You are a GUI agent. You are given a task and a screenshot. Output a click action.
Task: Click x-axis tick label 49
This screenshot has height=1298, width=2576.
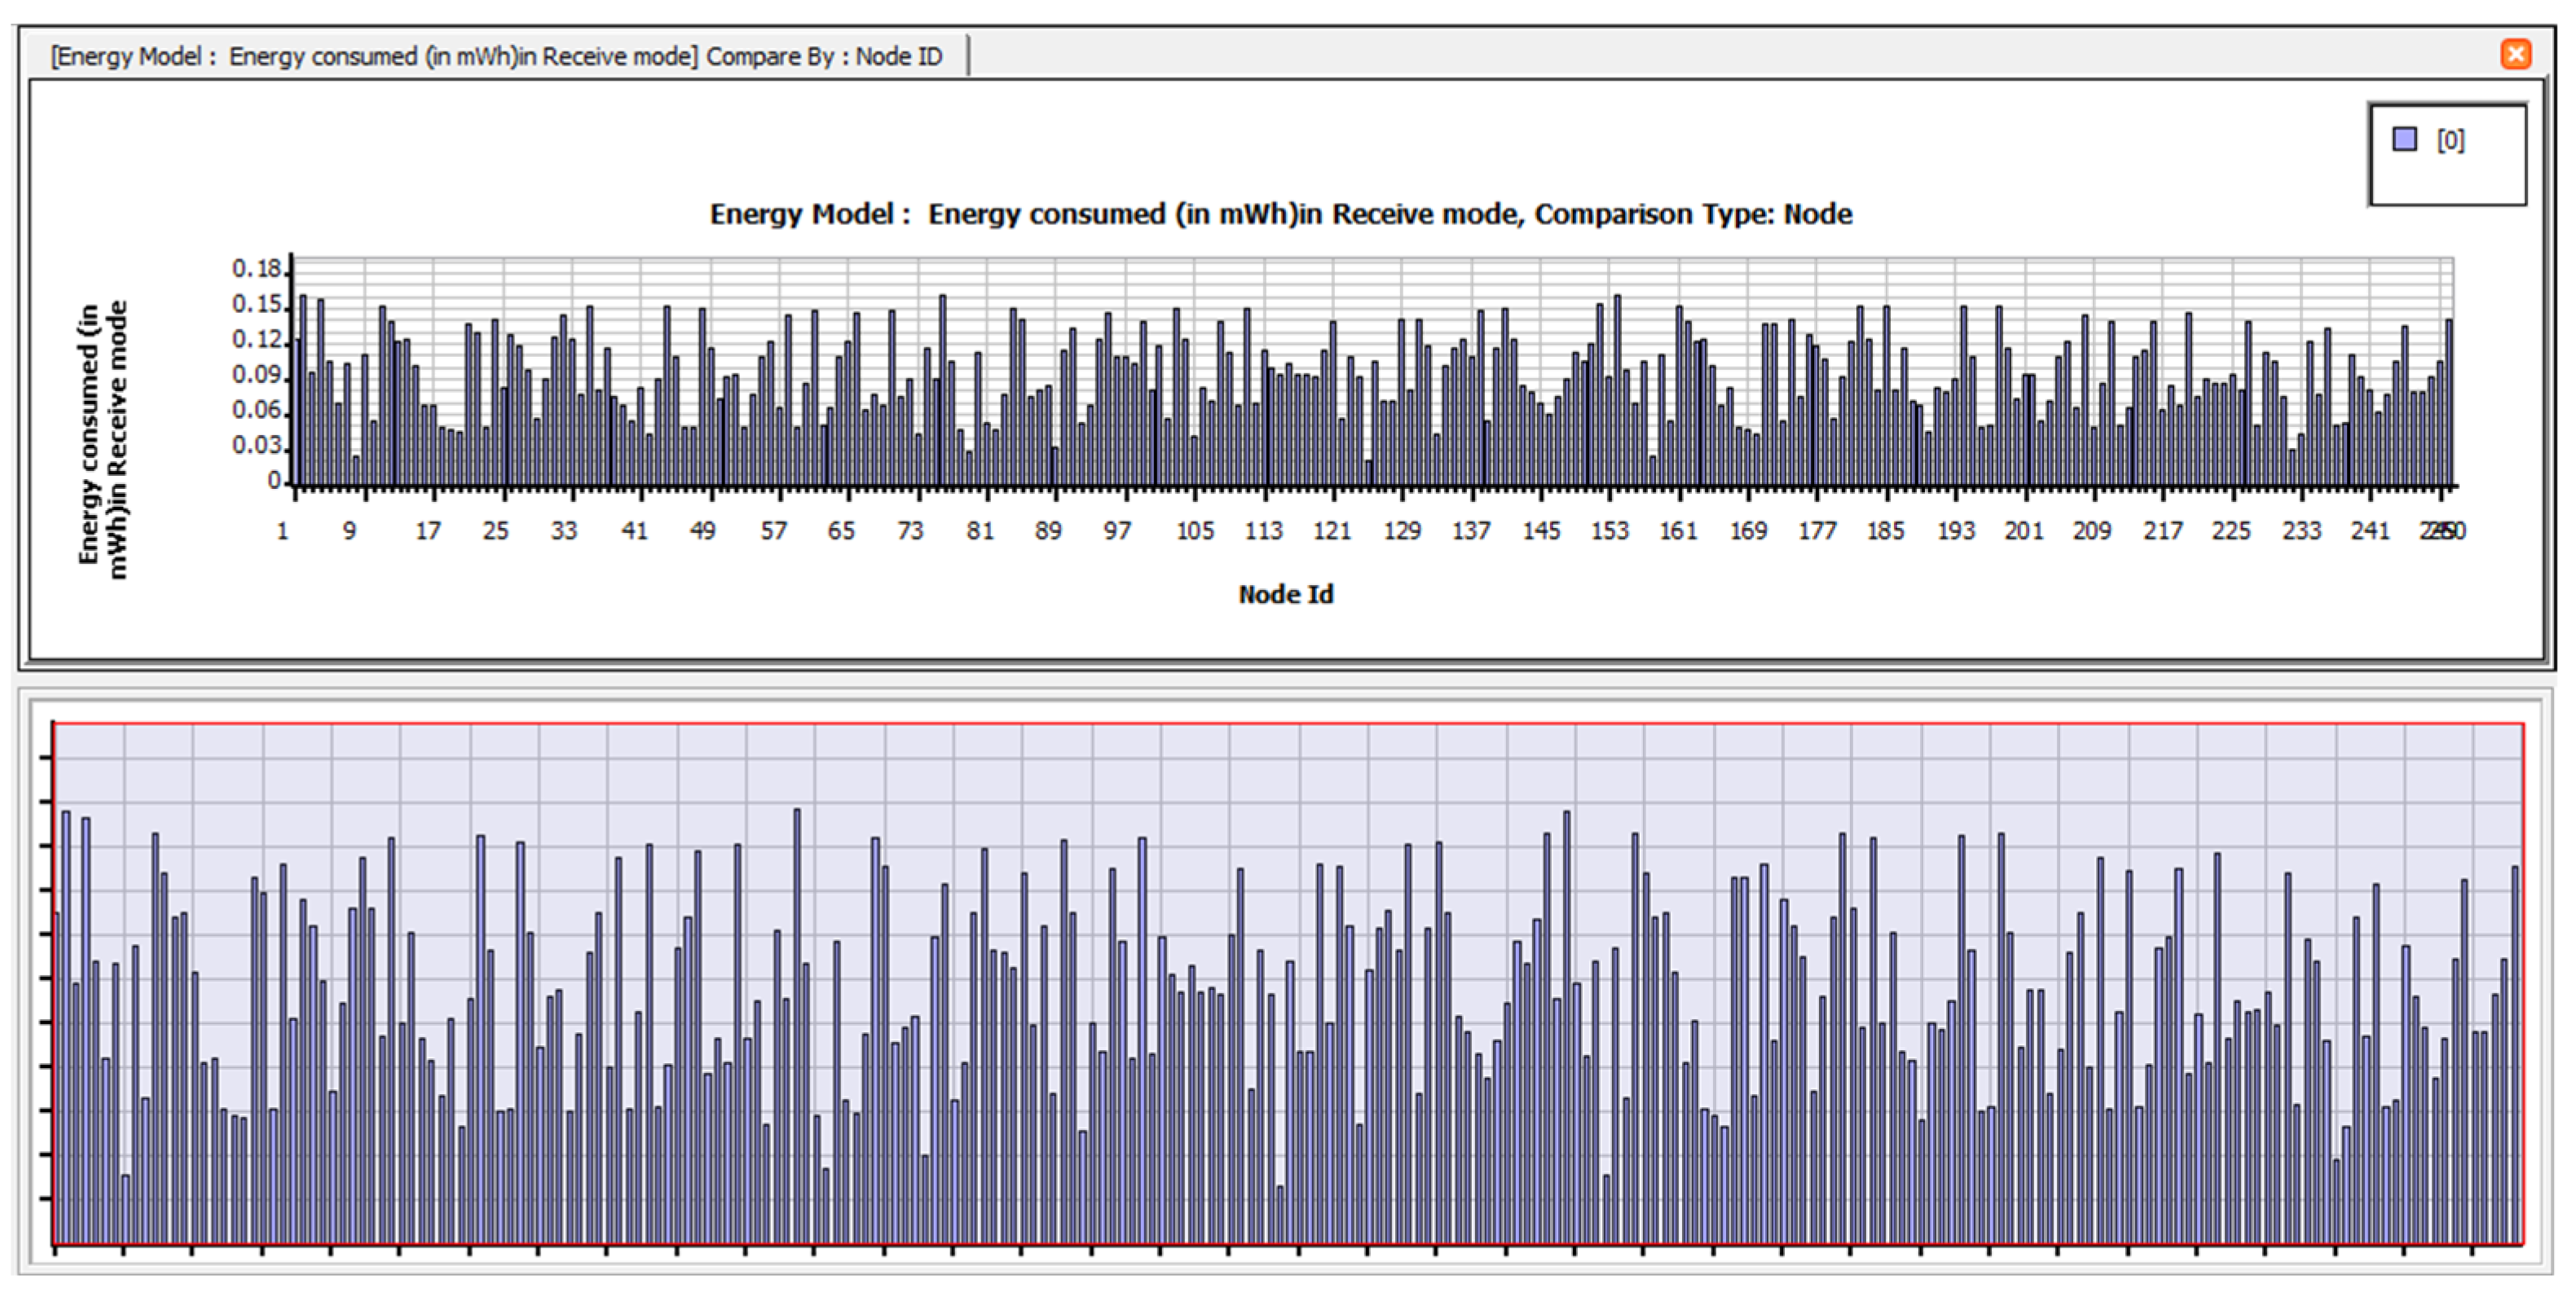(x=703, y=531)
